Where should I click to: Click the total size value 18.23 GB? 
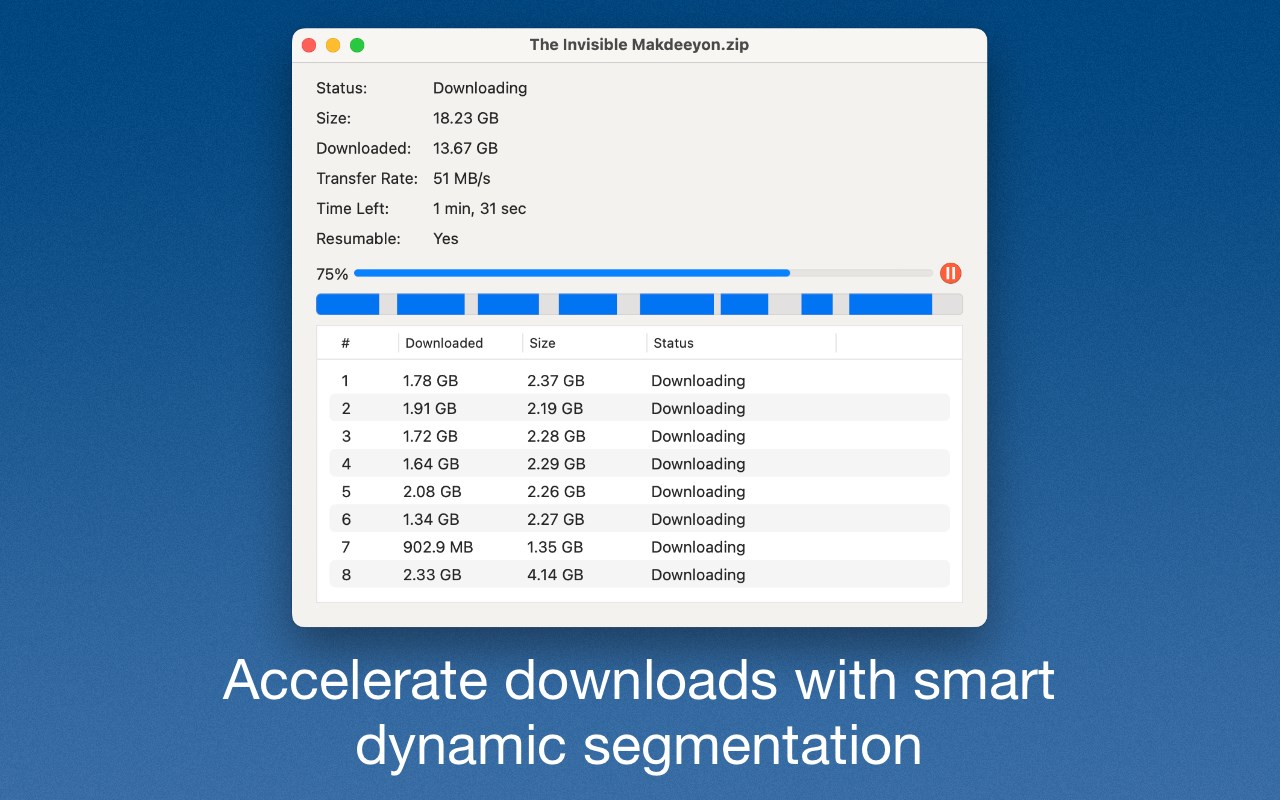466,118
